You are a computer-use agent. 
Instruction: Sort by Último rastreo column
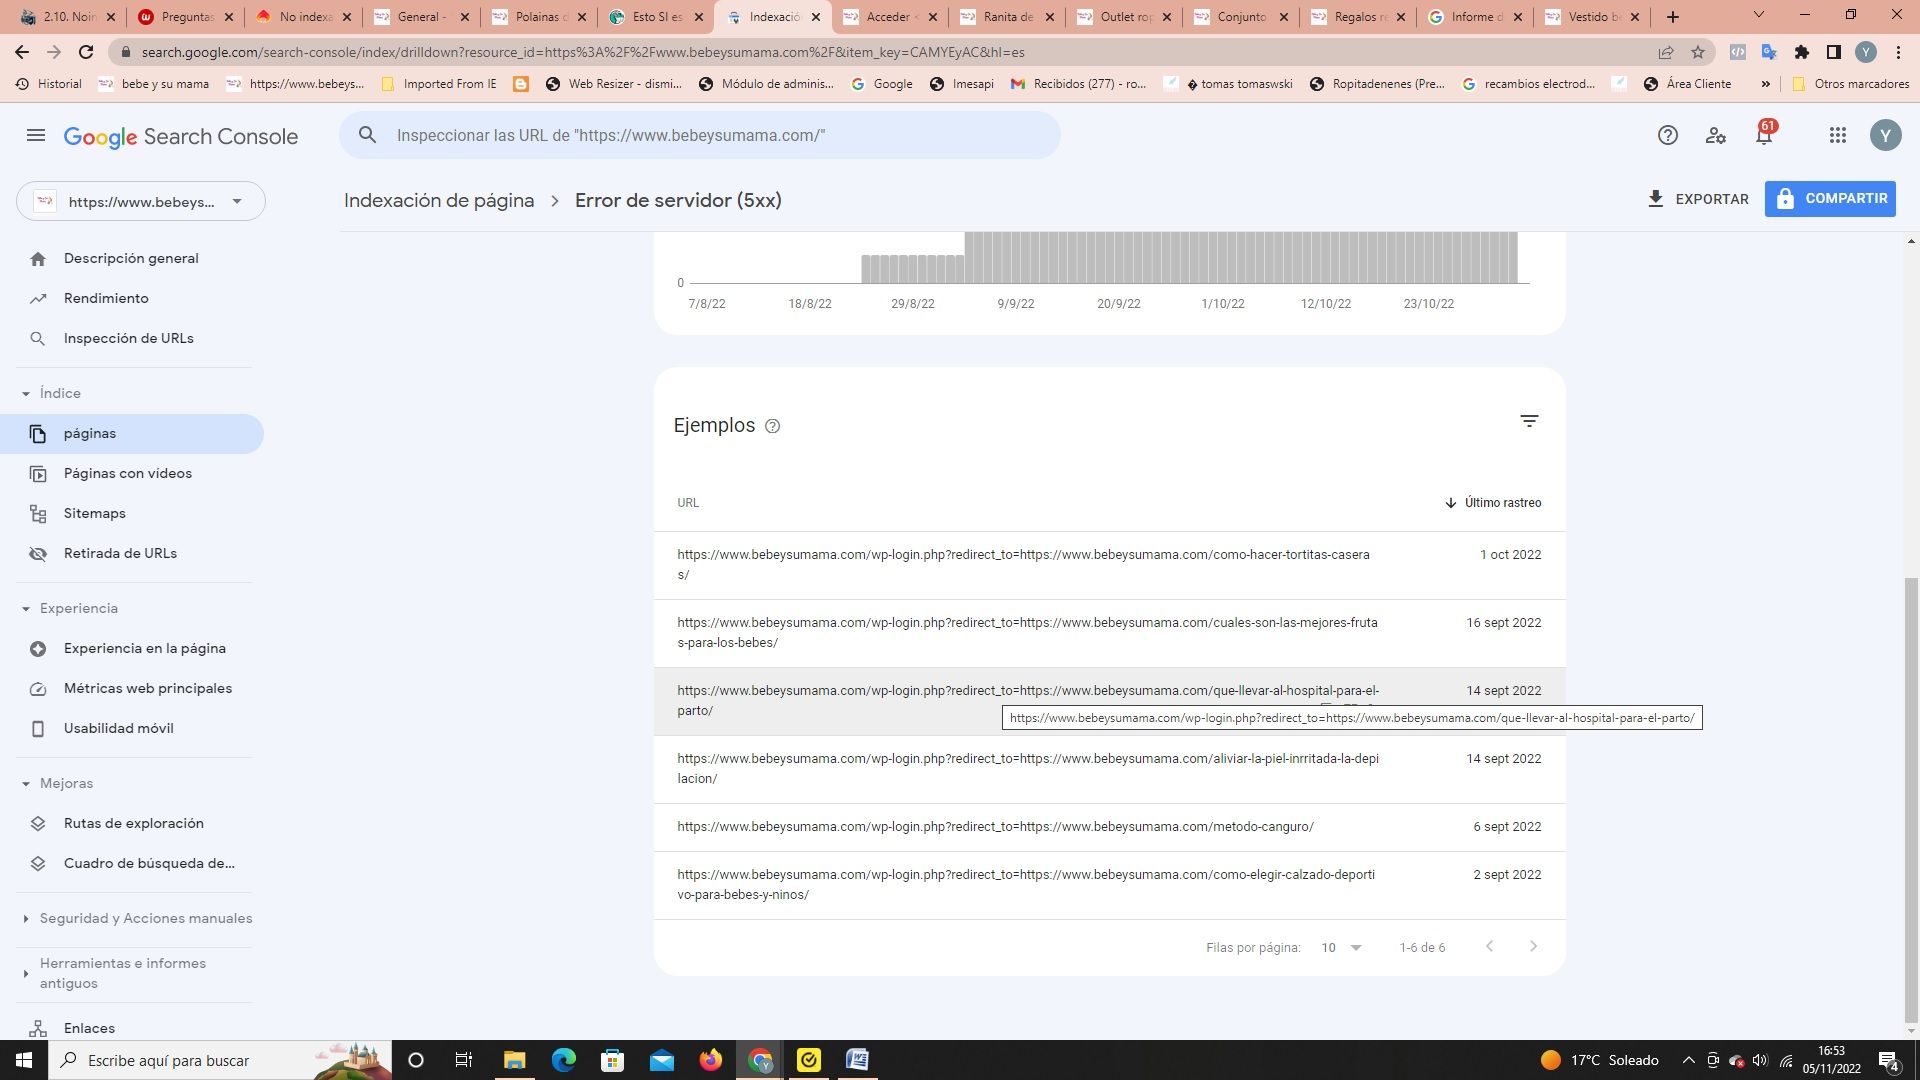coord(1493,503)
